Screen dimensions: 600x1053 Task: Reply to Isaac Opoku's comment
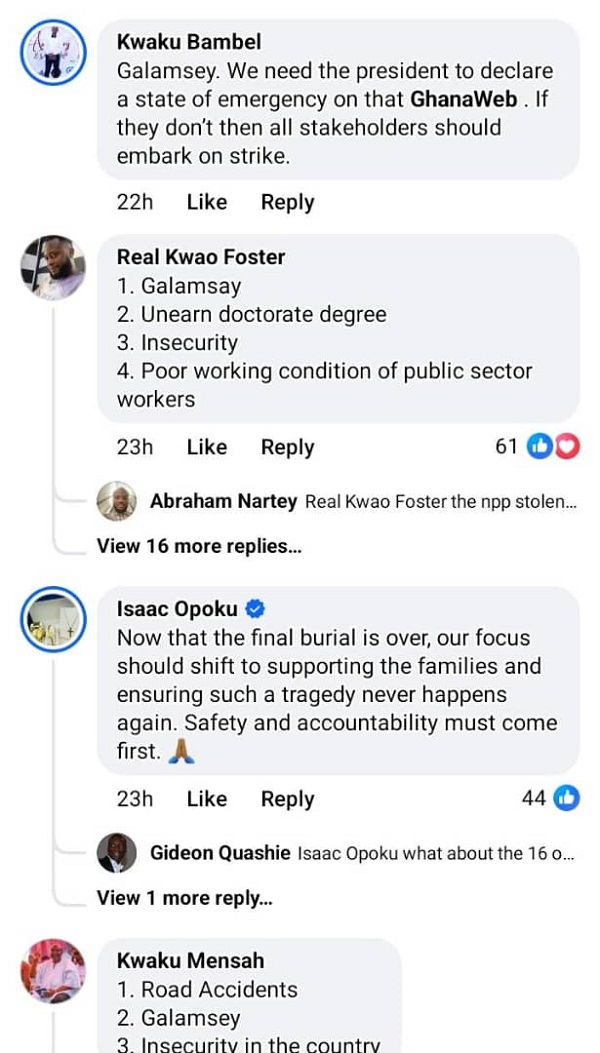tap(287, 799)
